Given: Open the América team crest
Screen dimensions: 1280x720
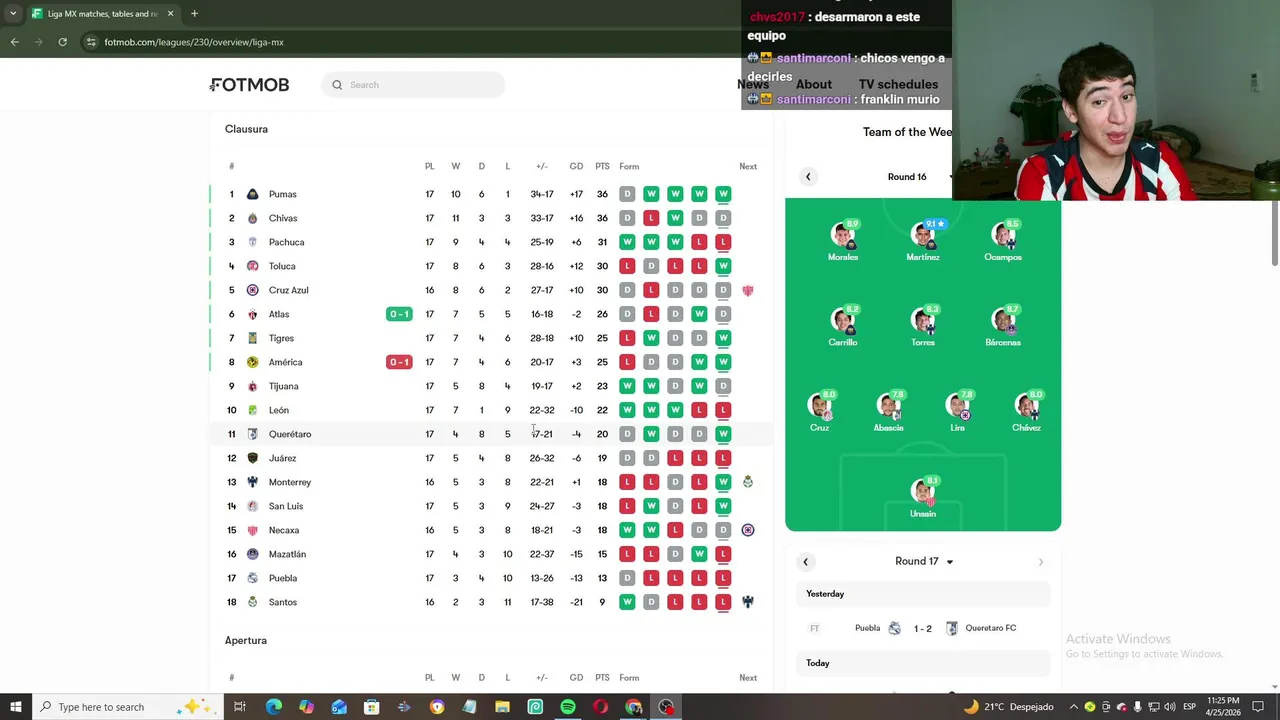Looking at the screenshot, I should pos(252,362).
